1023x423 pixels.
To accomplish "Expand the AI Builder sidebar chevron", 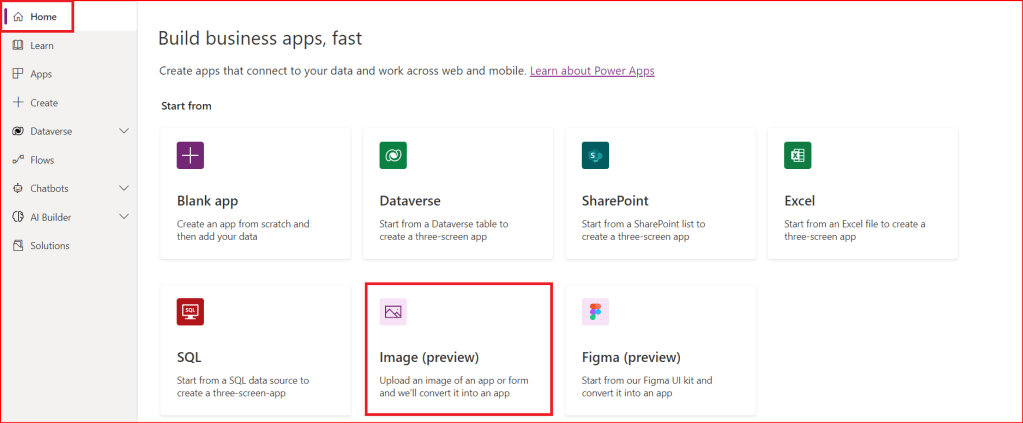I will (x=124, y=217).
